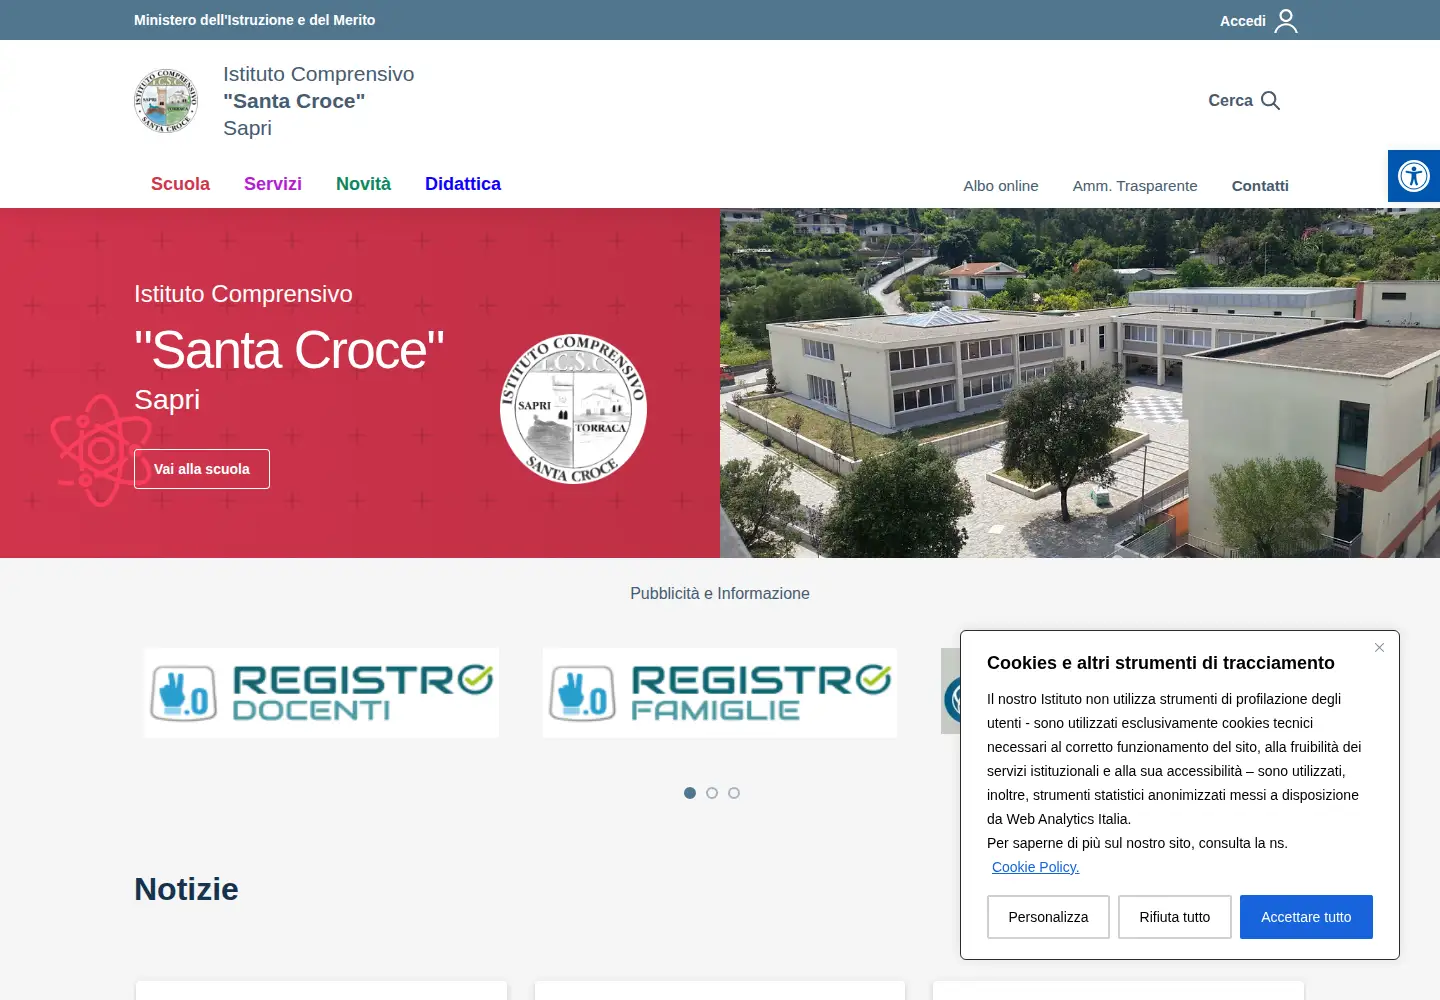1440x1000 pixels.
Task: Click the large "Santa Croce" banner title
Action: [289, 350]
